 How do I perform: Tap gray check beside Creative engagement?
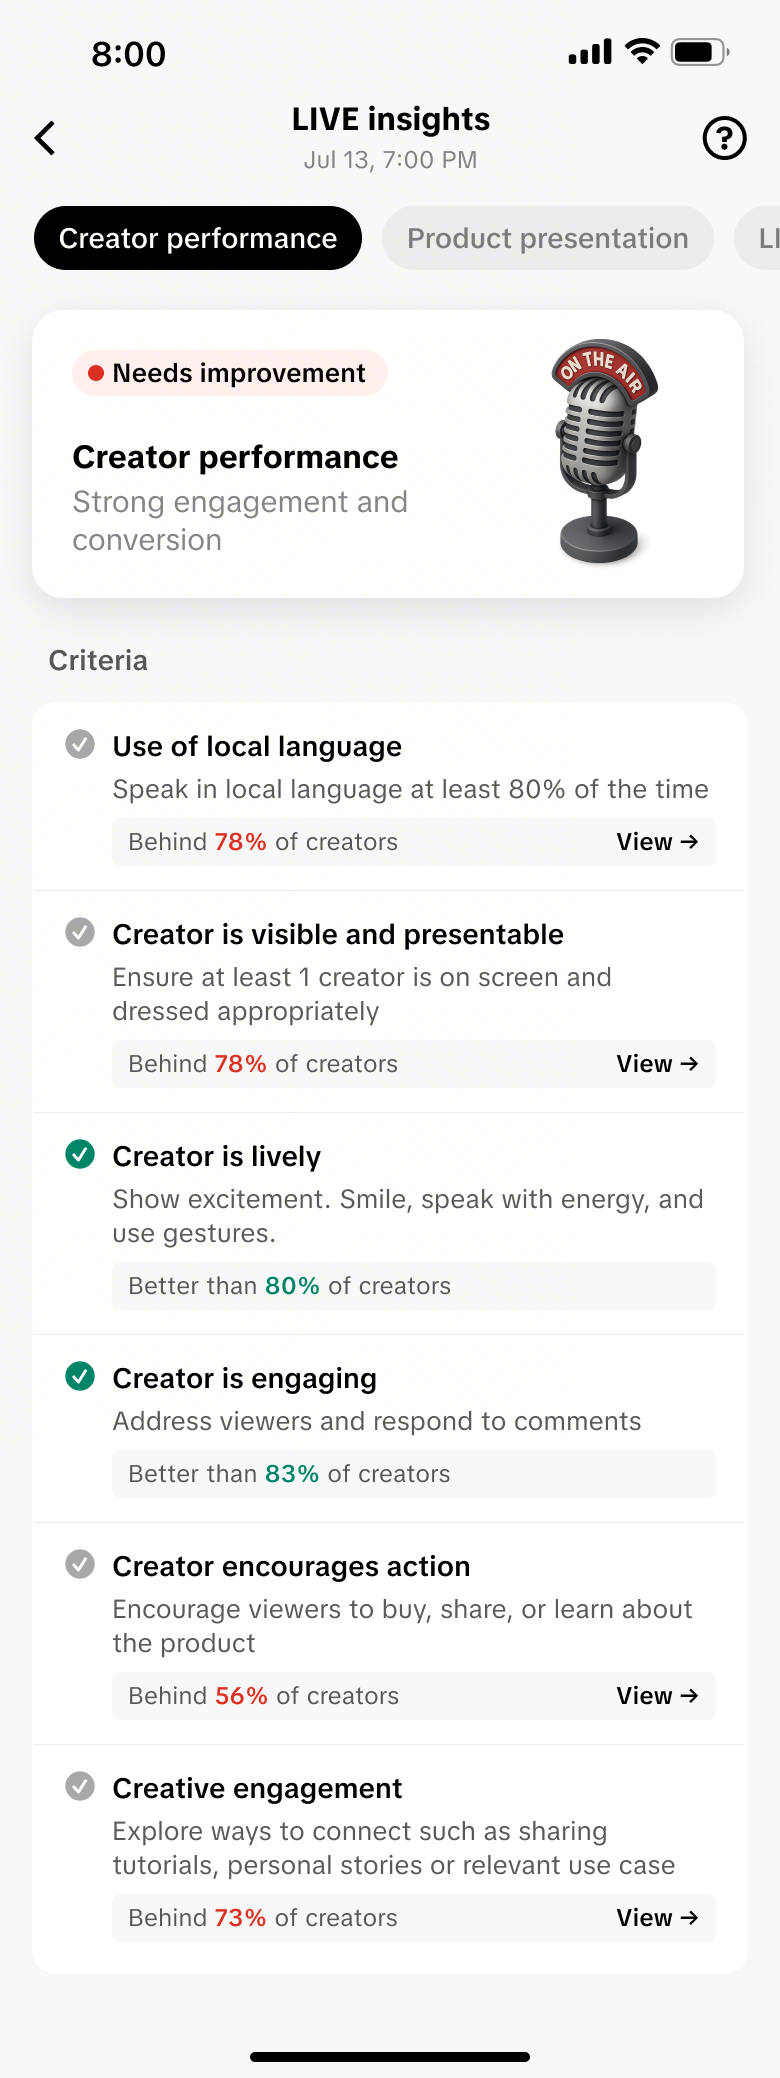(x=80, y=1787)
